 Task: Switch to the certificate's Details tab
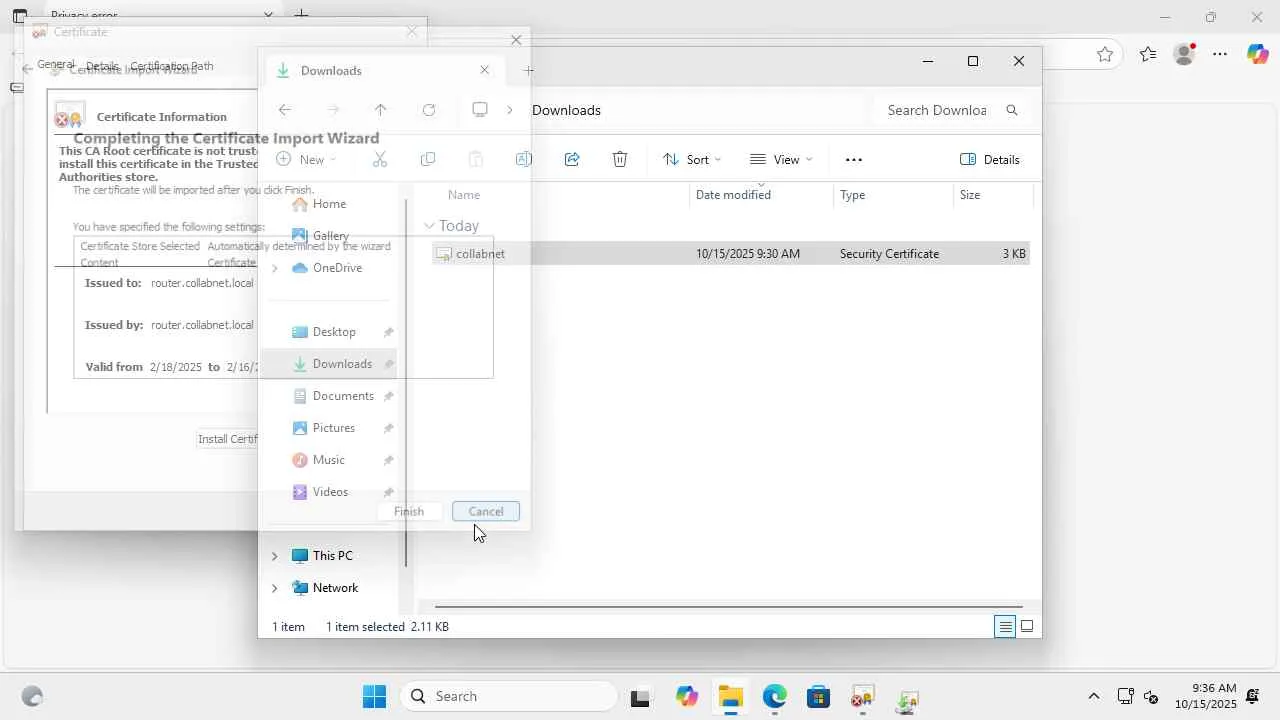click(x=102, y=66)
